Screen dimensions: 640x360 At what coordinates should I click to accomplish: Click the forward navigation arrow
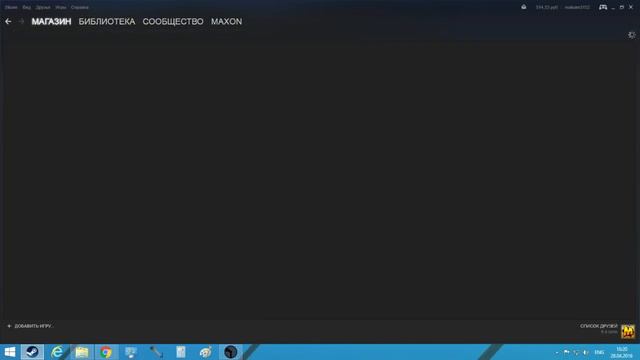21,21
